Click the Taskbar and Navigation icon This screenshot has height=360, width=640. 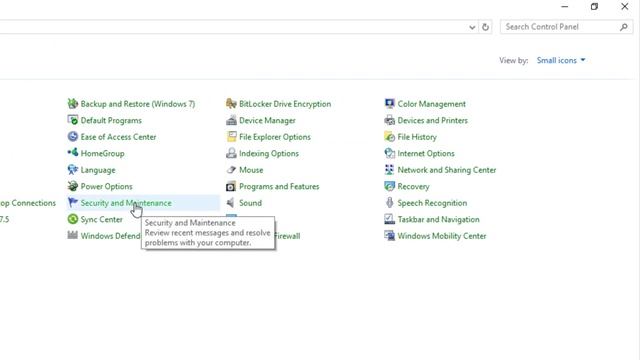point(389,219)
